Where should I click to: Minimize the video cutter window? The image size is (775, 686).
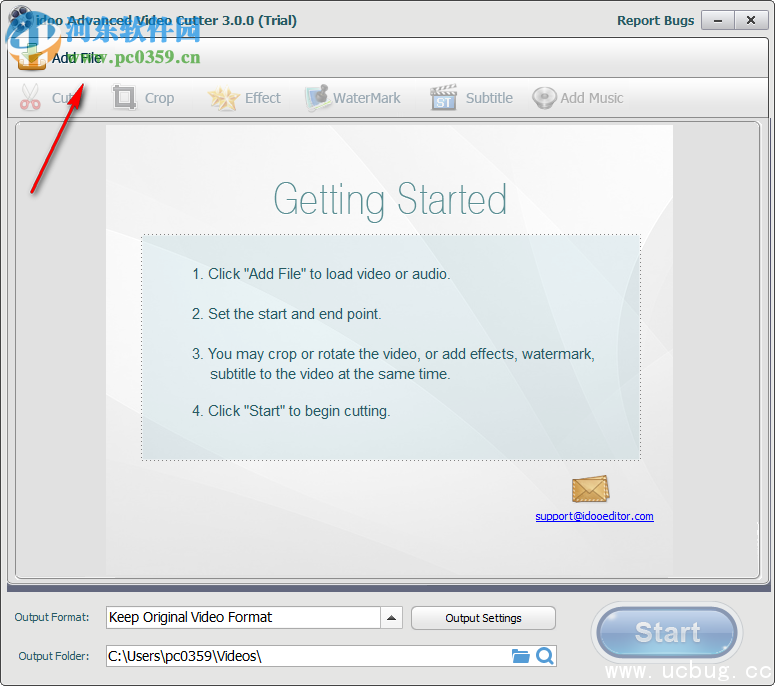(718, 21)
